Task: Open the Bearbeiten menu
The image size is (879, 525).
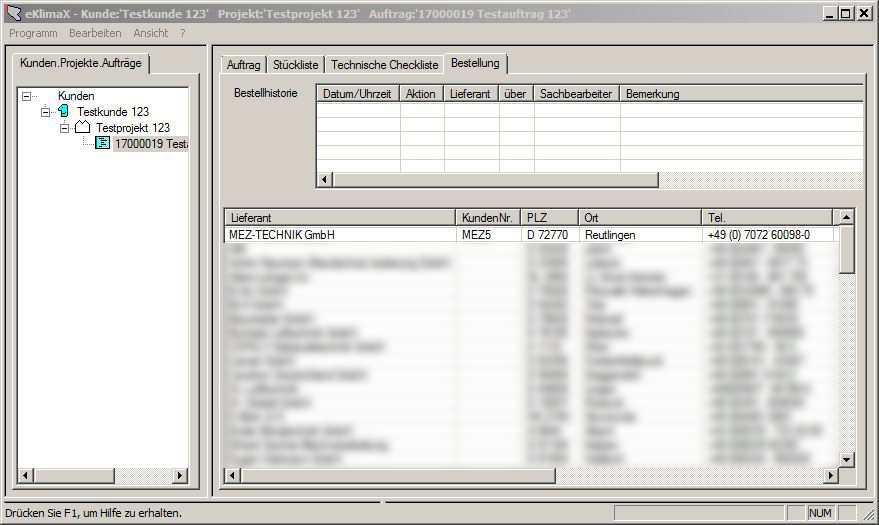Action: tap(95, 33)
